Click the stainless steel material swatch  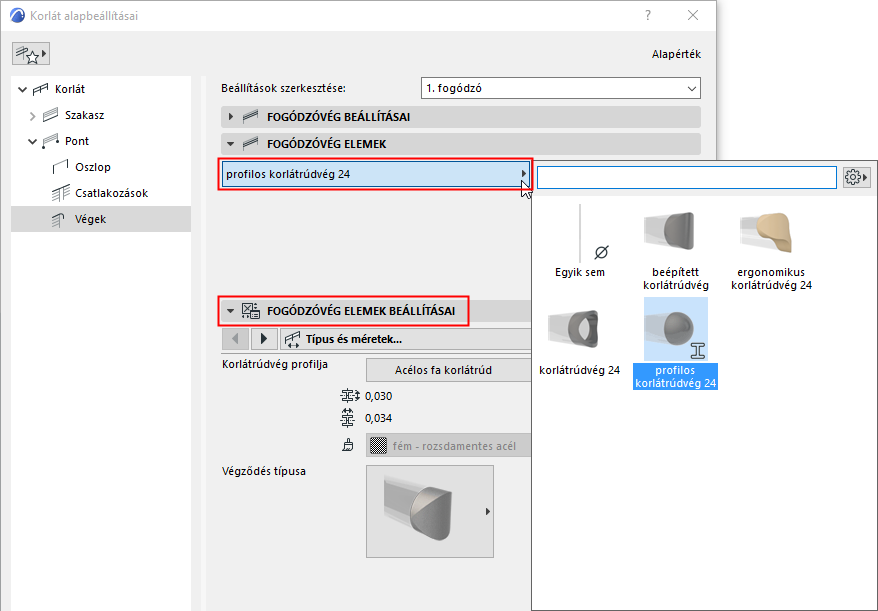[379, 446]
